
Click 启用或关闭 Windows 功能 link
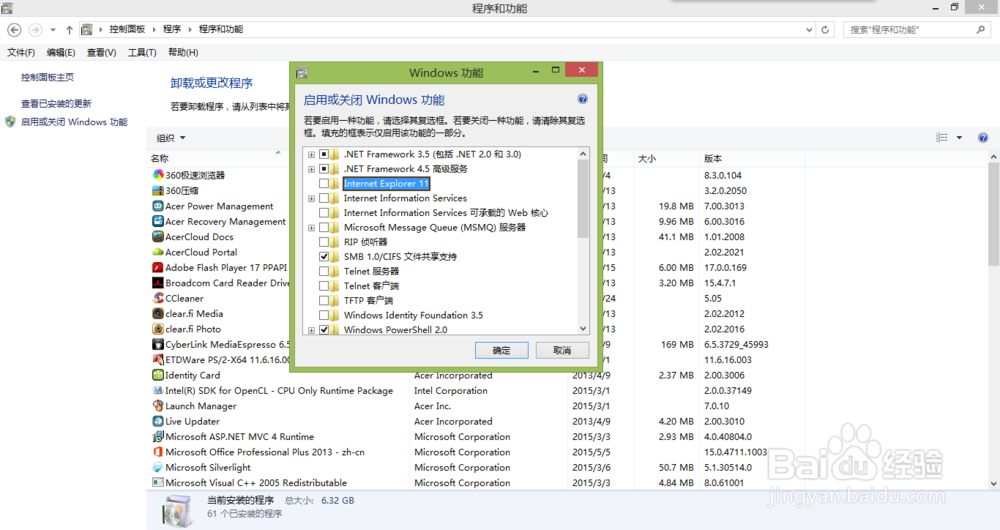(74, 122)
